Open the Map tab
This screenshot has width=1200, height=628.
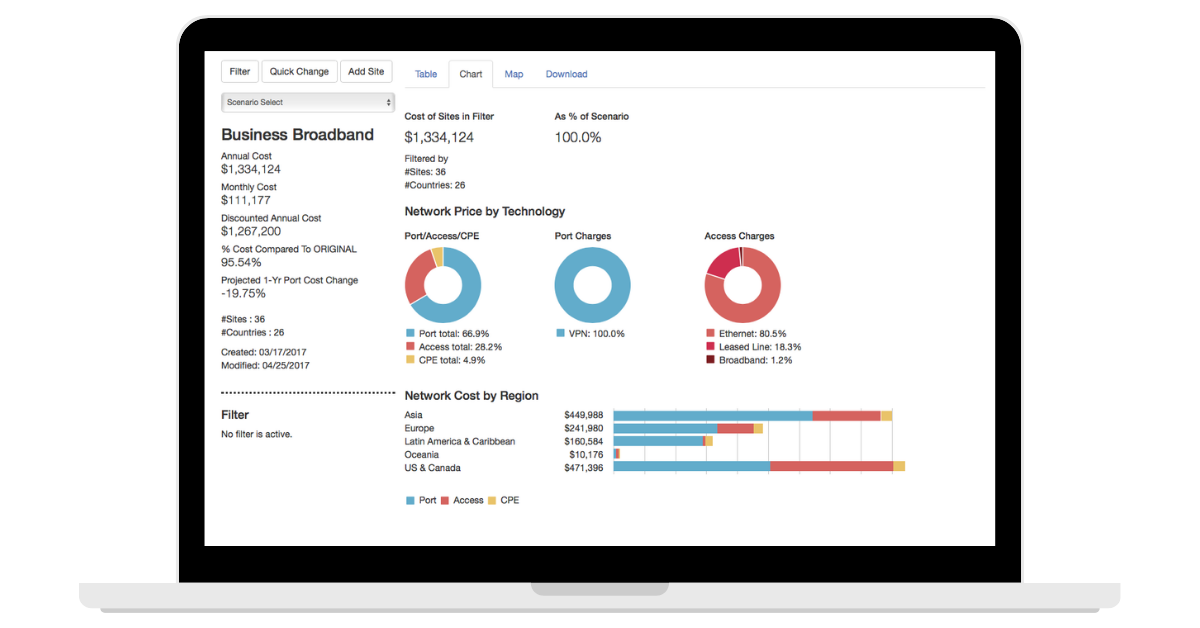[514, 74]
